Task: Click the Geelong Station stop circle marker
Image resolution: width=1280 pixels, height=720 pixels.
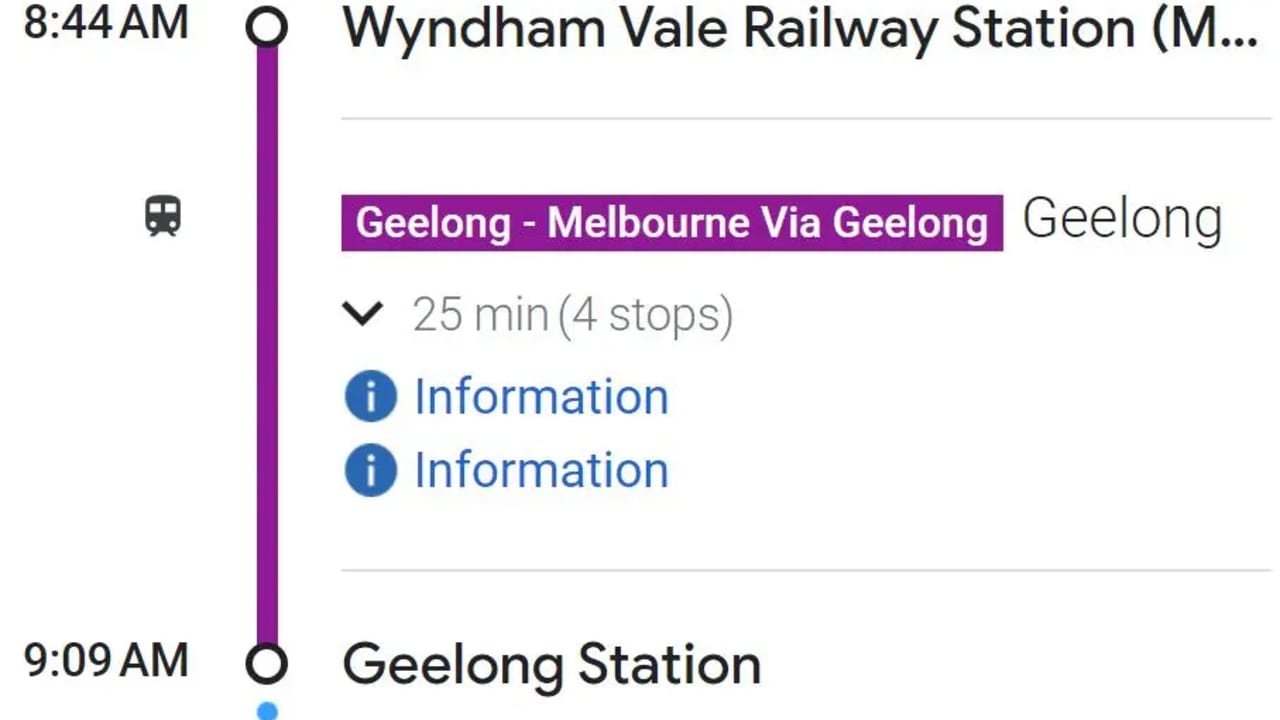Action: pos(266,663)
